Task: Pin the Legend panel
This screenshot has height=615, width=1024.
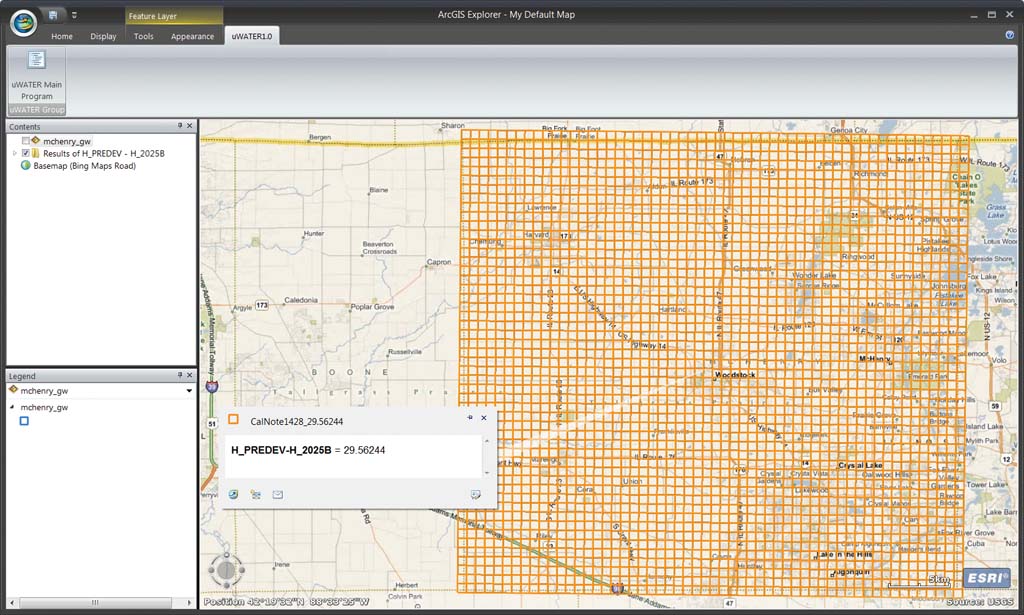Action: [180, 375]
